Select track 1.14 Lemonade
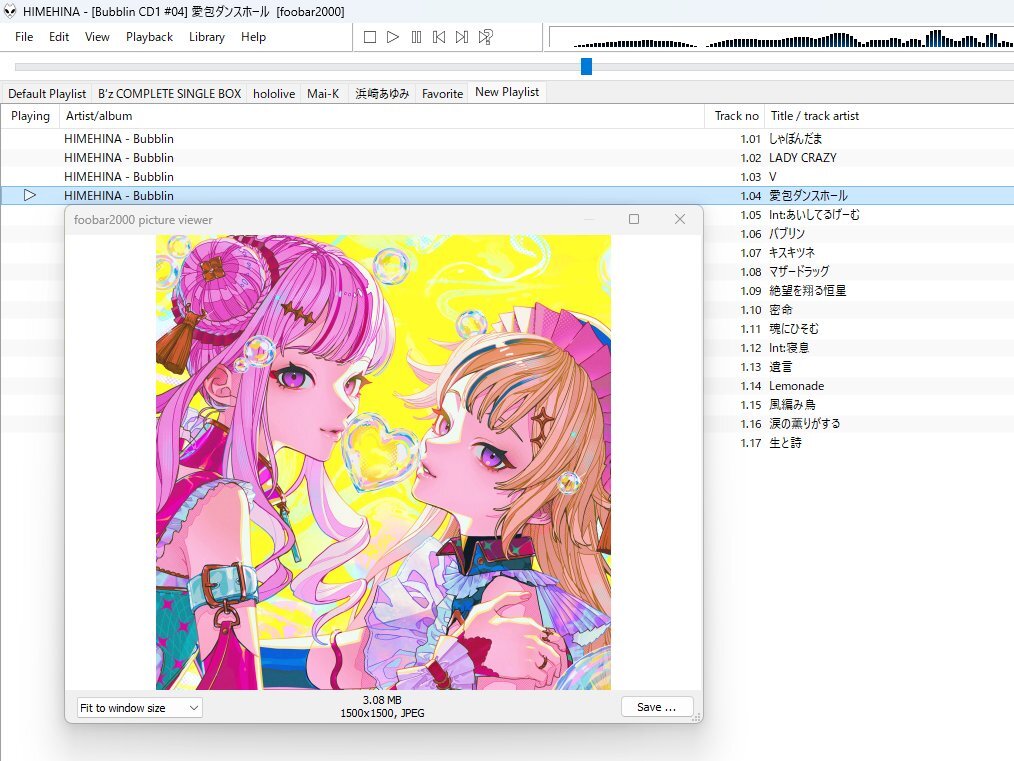Screen dimensions: 1014x761 pos(859,386)
